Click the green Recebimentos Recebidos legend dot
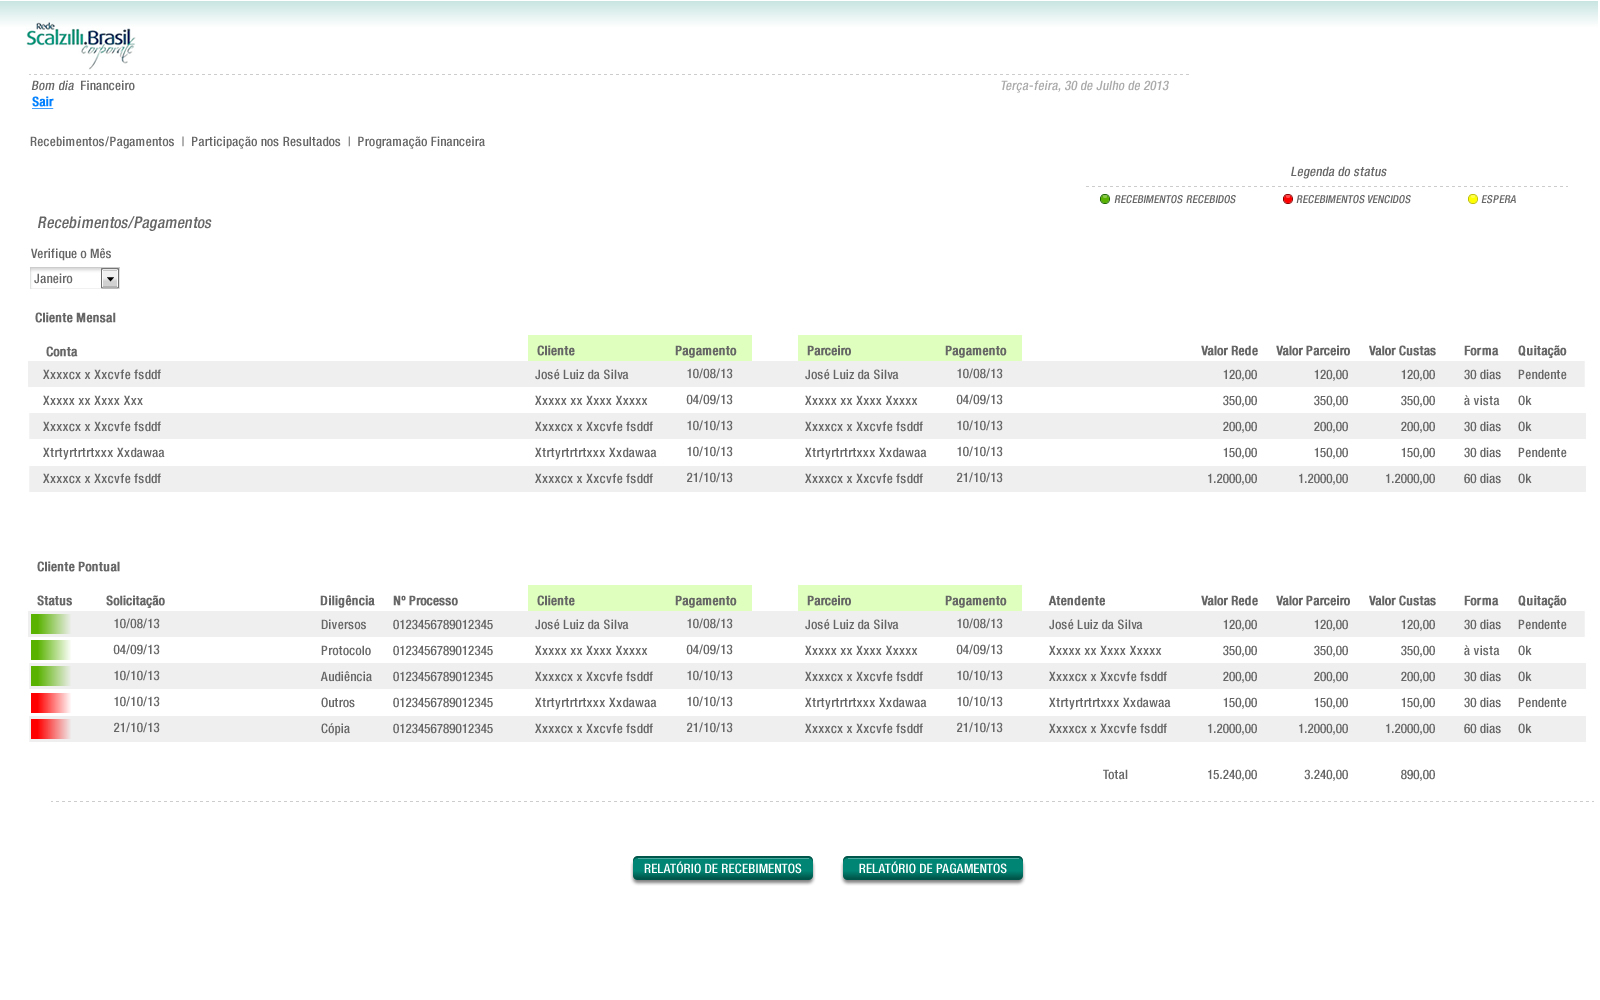The image size is (1600, 1000). (x=1105, y=199)
